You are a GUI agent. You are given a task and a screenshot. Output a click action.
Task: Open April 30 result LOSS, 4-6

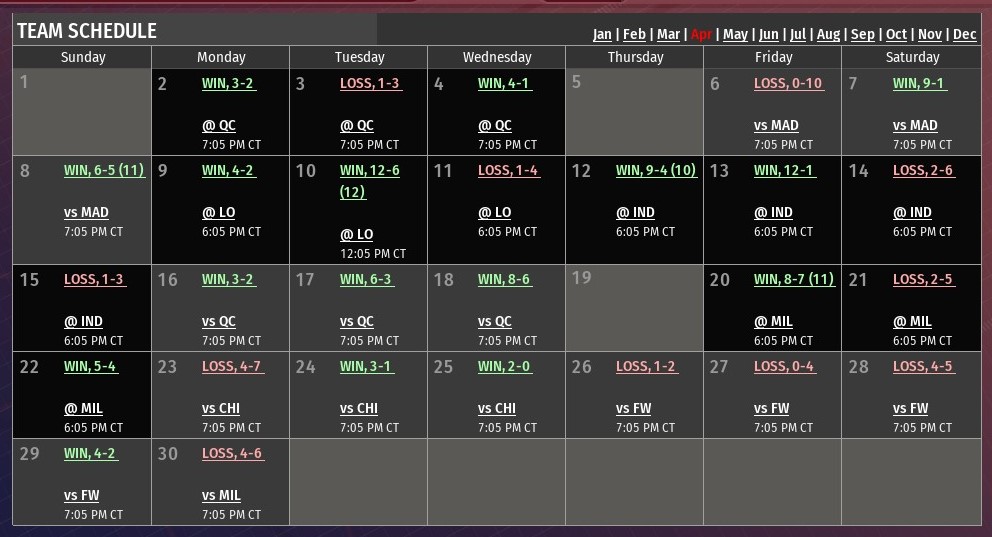(x=233, y=454)
